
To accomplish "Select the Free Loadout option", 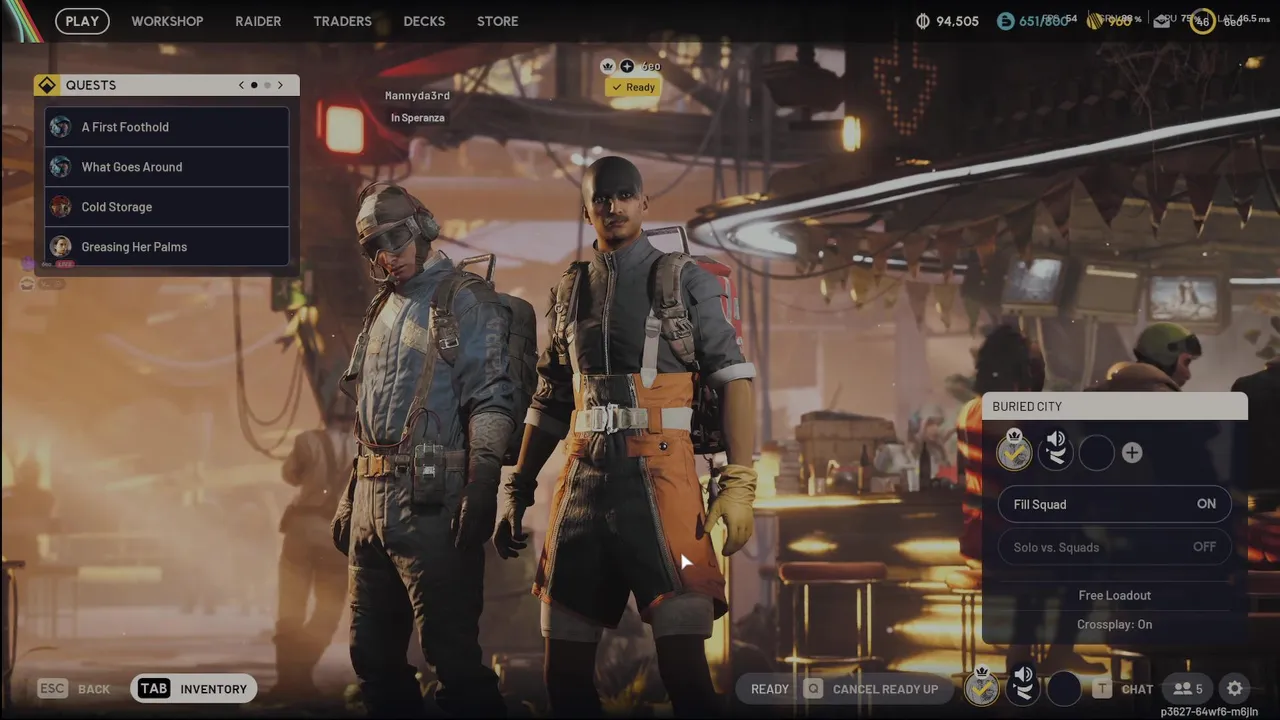I will (1115, 595).
